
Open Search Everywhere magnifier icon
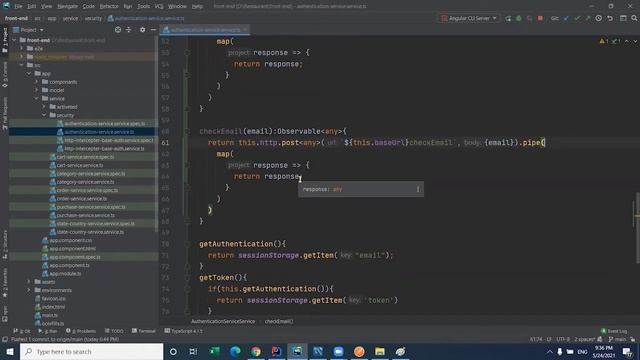pos(634,18)
